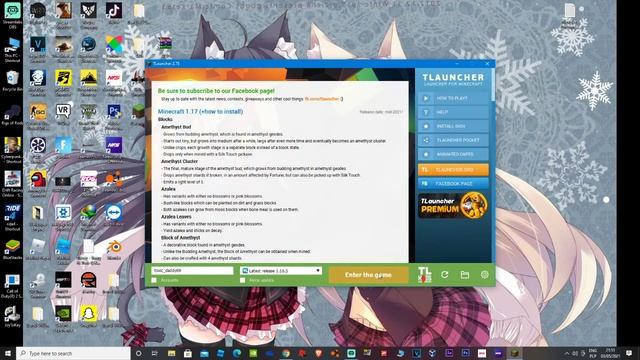This screenshot has height=360, width=640.
Task: Click the TLauncher refresh icon
Action: [444, 275]
